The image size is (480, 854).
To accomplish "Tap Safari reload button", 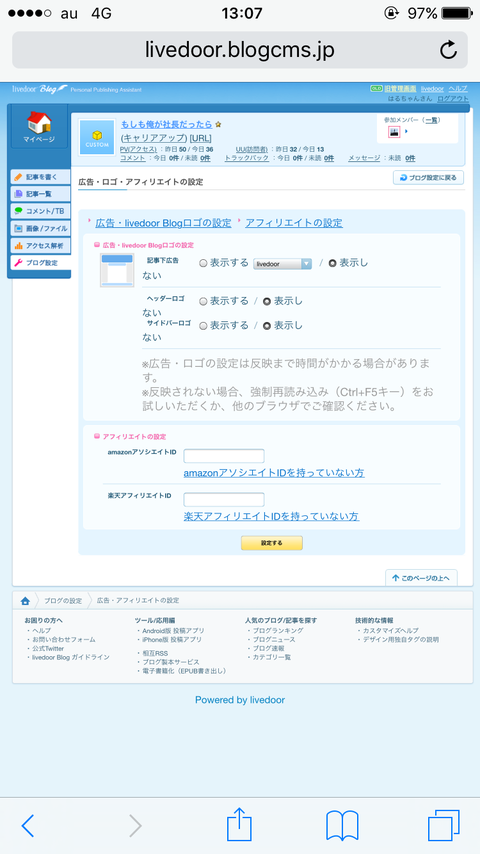I will (x=448, y=50).
